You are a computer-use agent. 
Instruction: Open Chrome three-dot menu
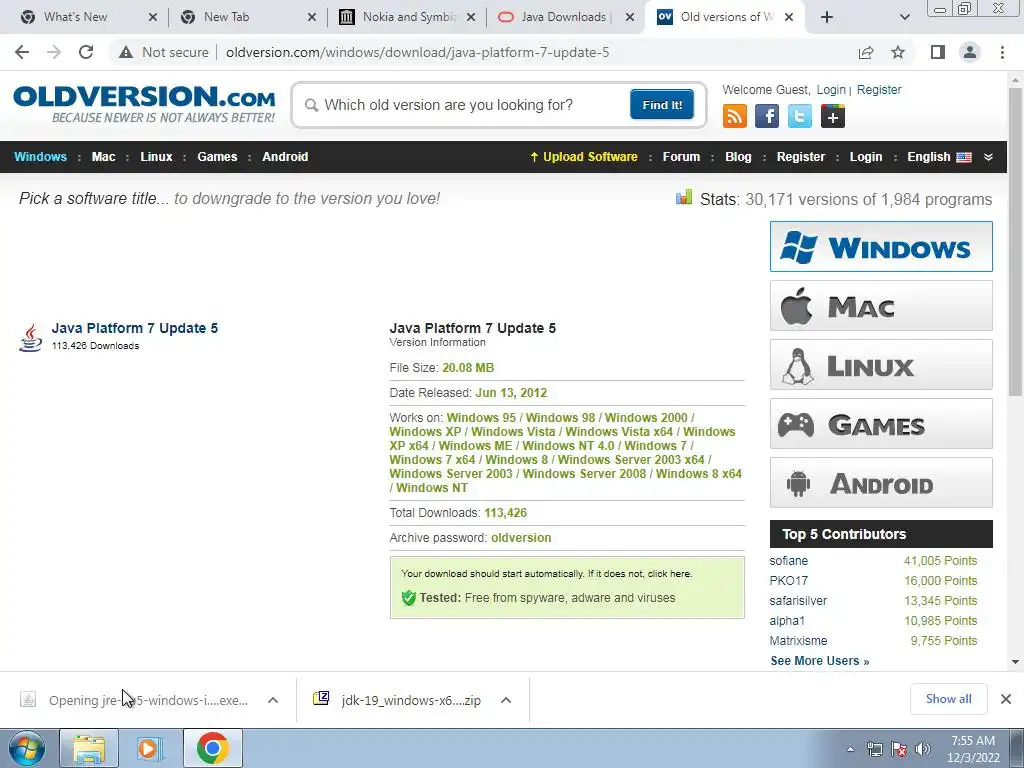coord(1002,52)
